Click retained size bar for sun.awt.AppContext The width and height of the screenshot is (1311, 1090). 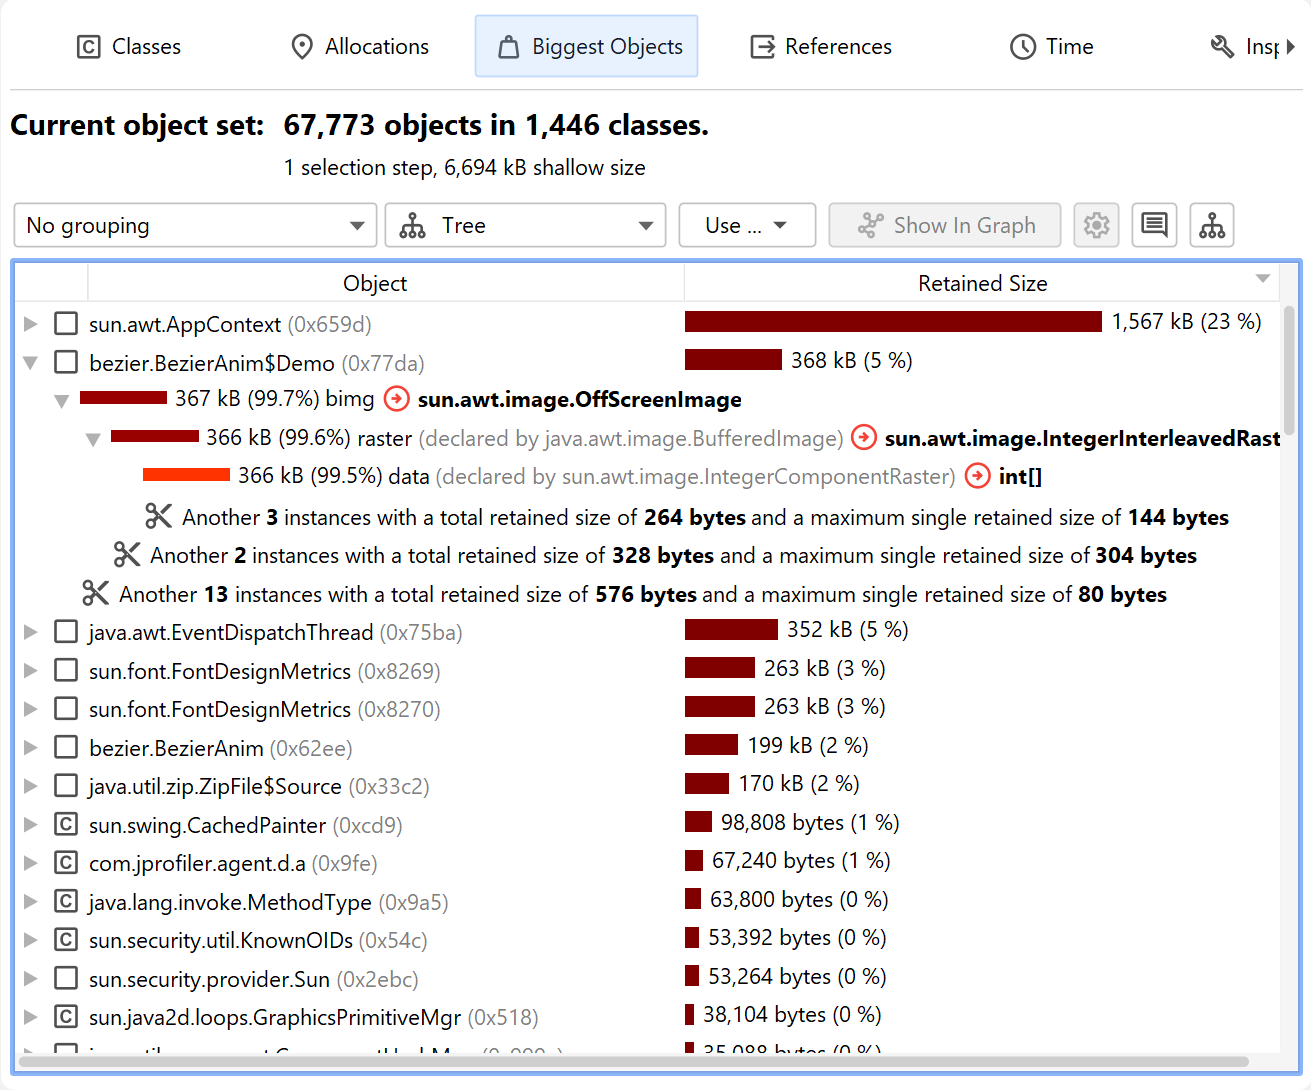892,322
